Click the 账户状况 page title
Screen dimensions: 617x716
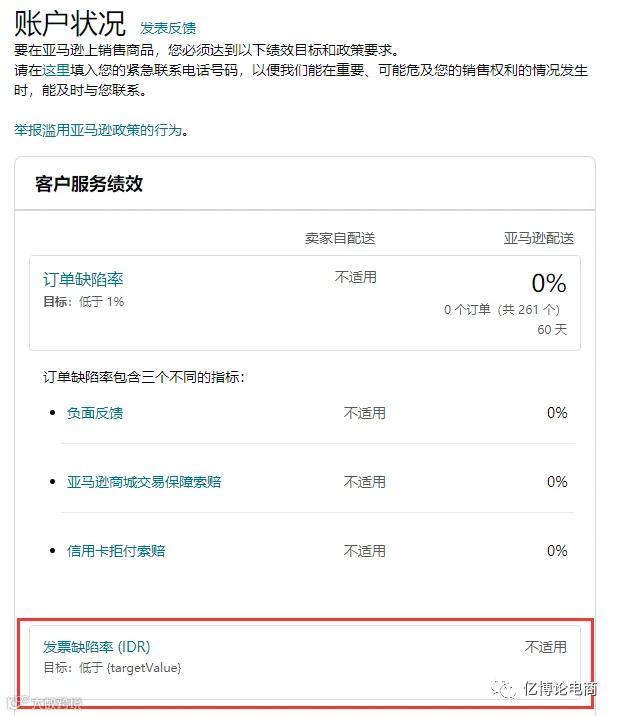tap(70, 24)
